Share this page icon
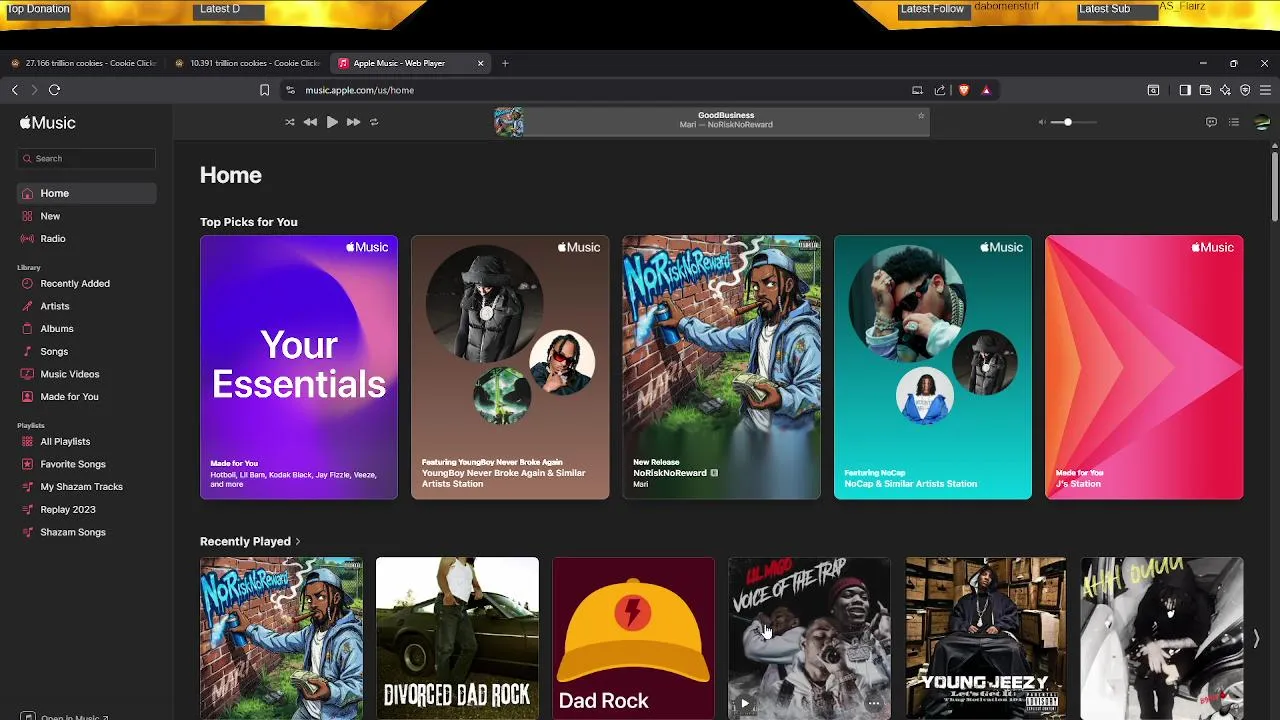This screenshot has width=1280, height=720. [940, 90]
